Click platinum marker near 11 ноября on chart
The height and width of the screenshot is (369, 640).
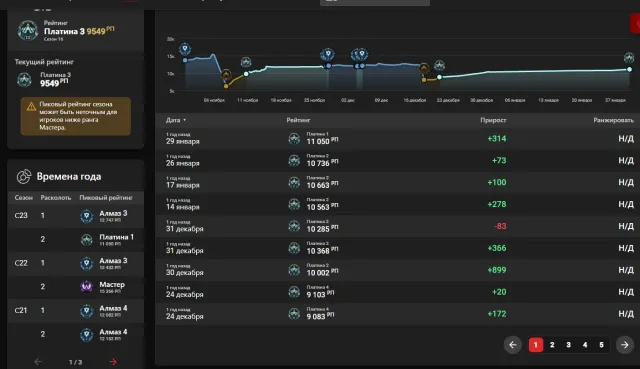coord(246,62)
